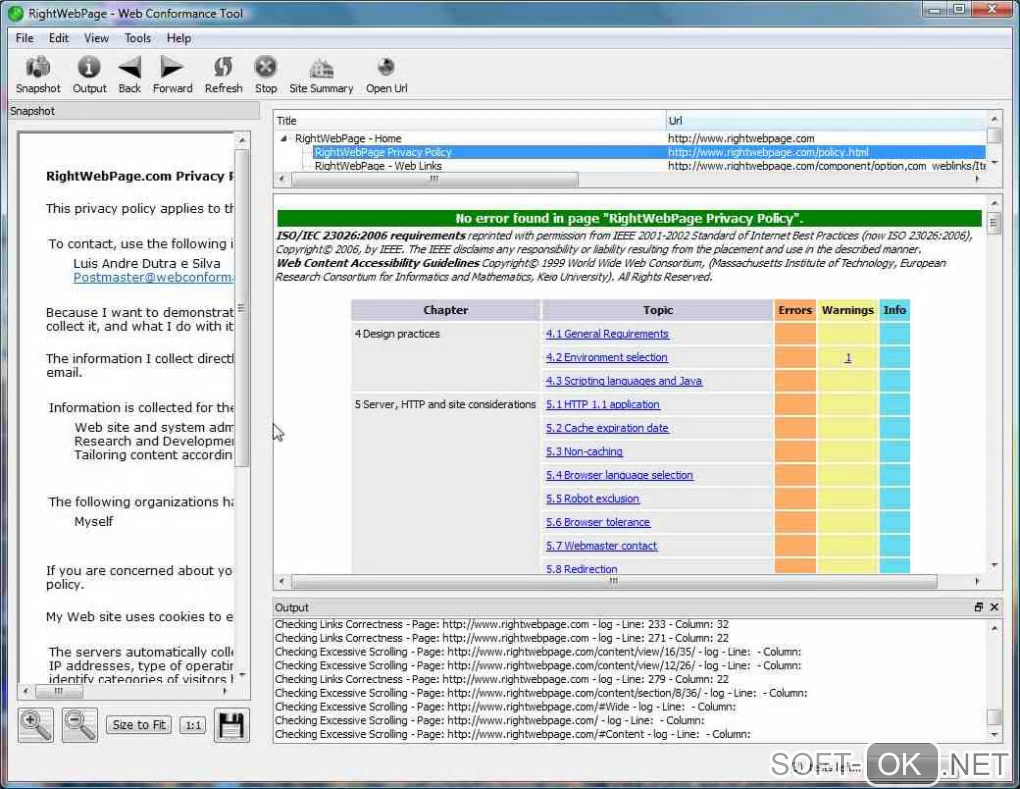Viewport: 1020px width, 789px height.
Task: Collapse the RightWebPage - Home tree node
Action: click(x=285, y=139)
